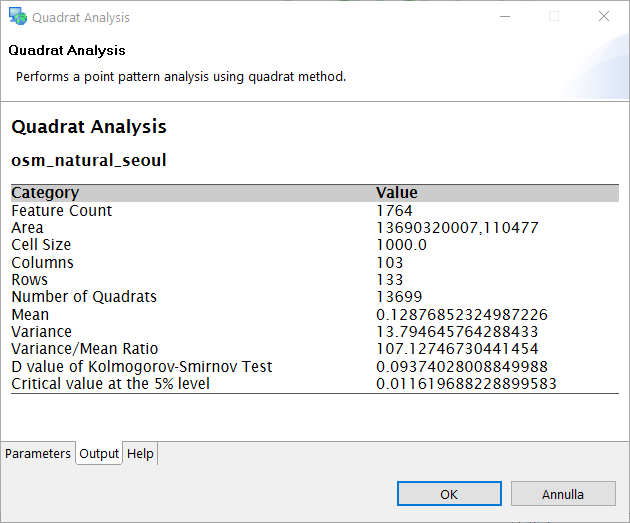
Task: Click the osm_natural_seoul layer heading
Action: [x=88, y=160]
